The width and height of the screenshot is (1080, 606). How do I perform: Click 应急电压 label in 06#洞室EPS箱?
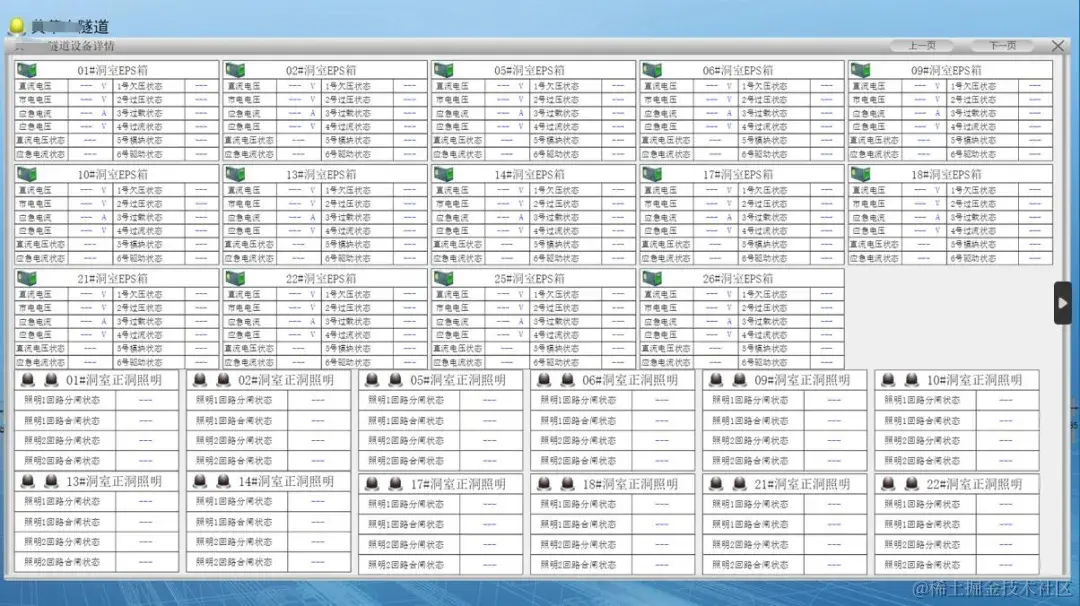661,127
